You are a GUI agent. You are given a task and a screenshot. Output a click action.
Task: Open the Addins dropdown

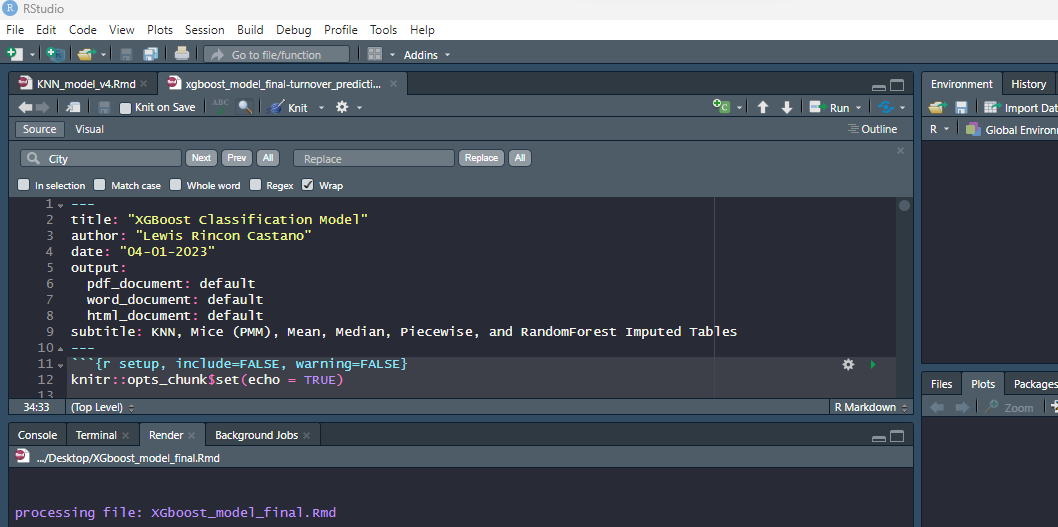click(426, 55)
